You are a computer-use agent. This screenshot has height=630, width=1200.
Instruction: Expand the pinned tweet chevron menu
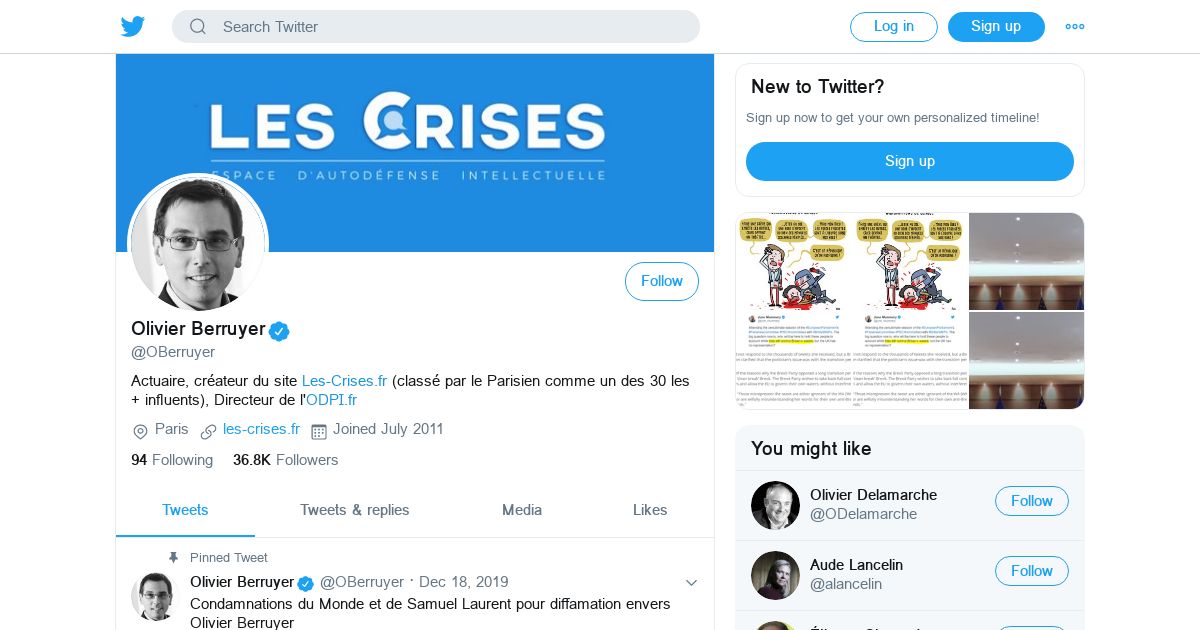point(691,583)
